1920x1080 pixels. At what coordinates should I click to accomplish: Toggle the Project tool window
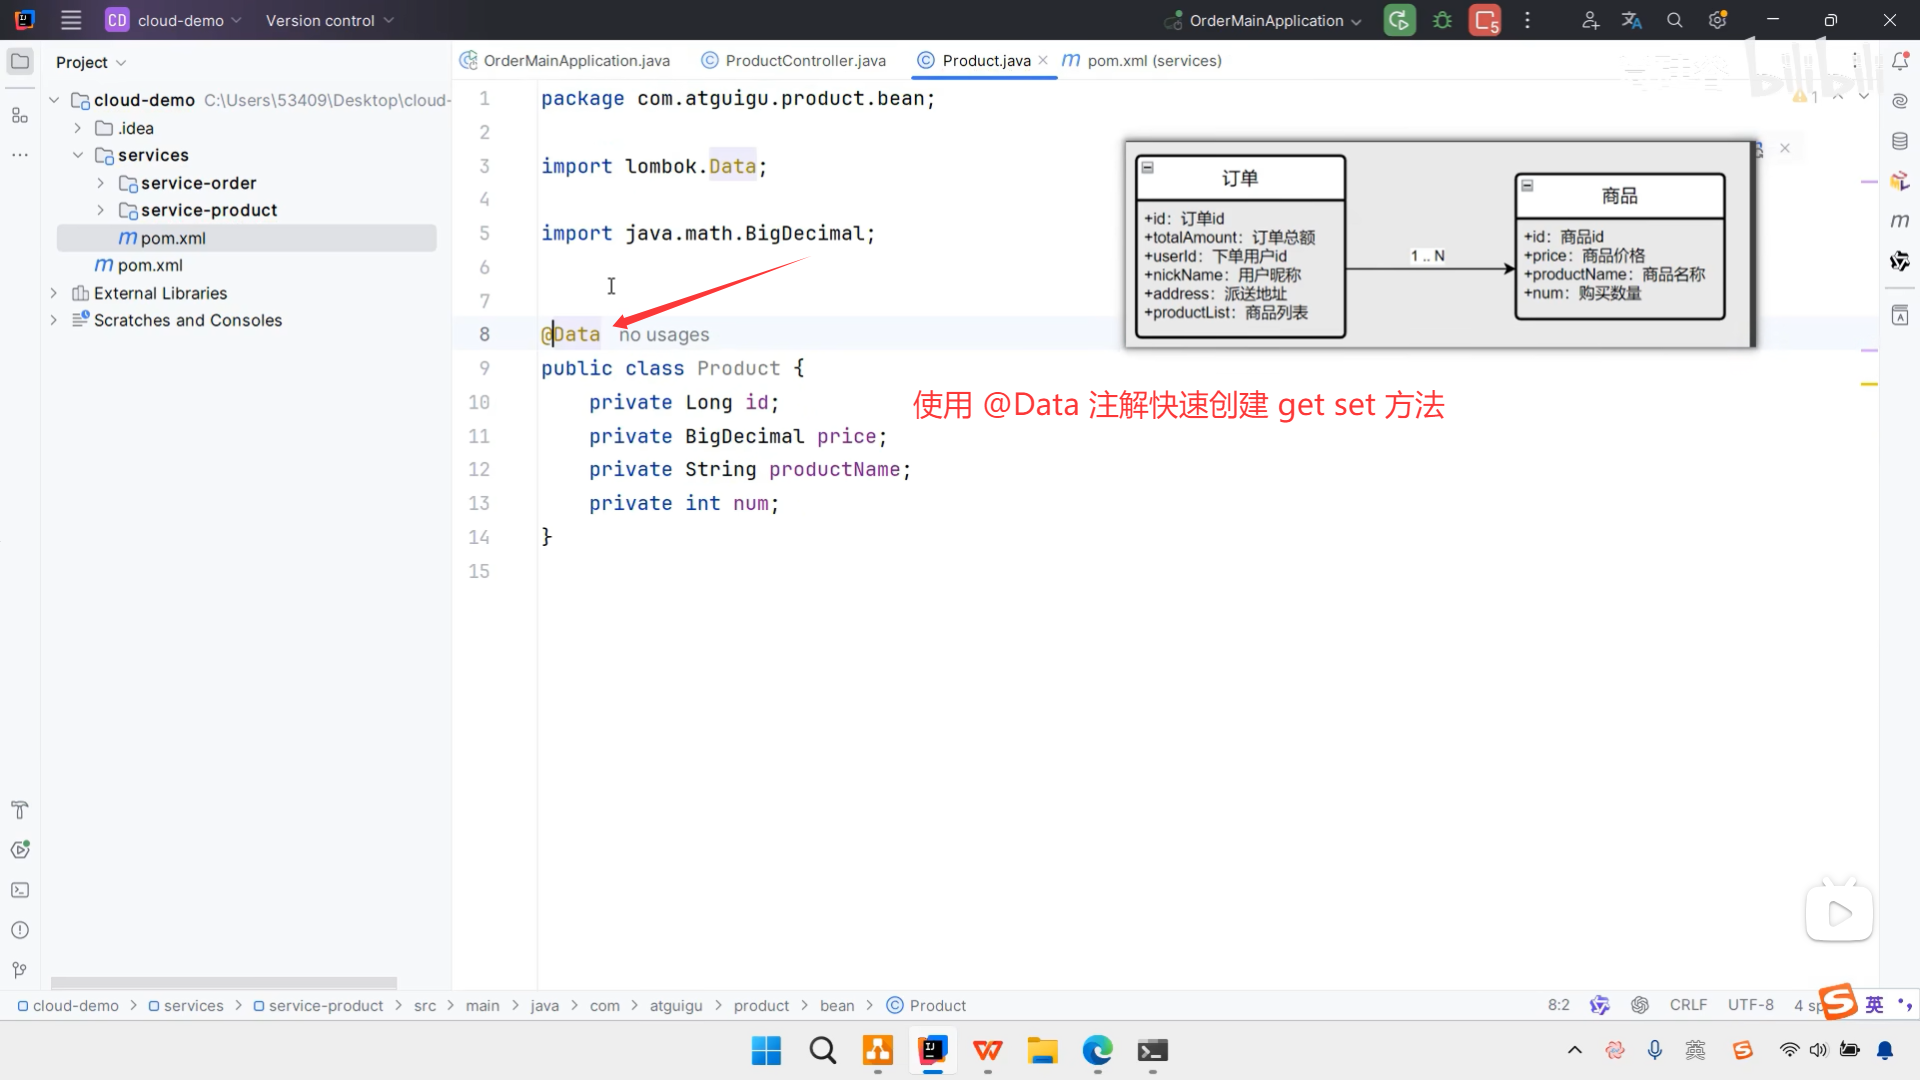point(19,62)
